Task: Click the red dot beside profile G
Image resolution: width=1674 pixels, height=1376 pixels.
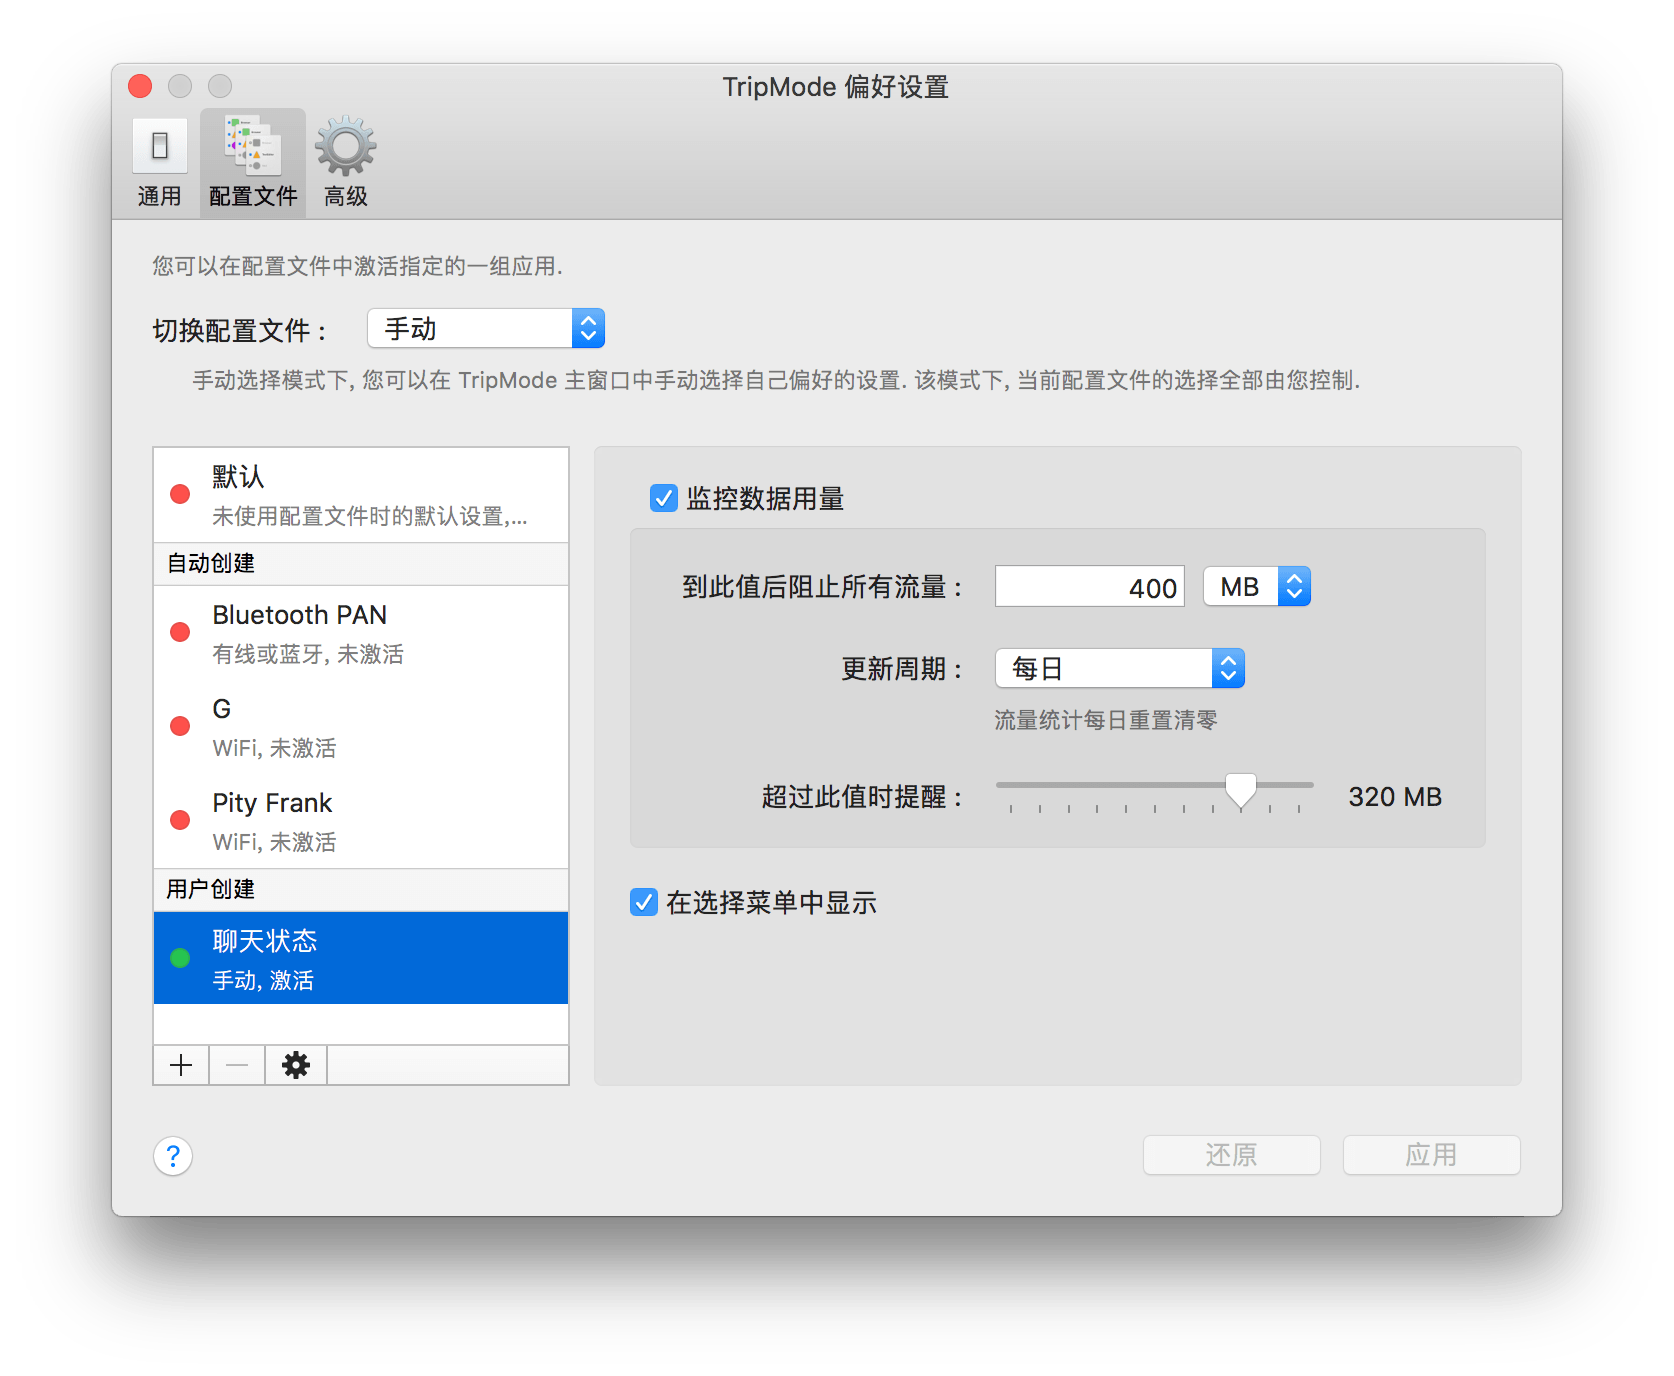Action: point(180,726)
